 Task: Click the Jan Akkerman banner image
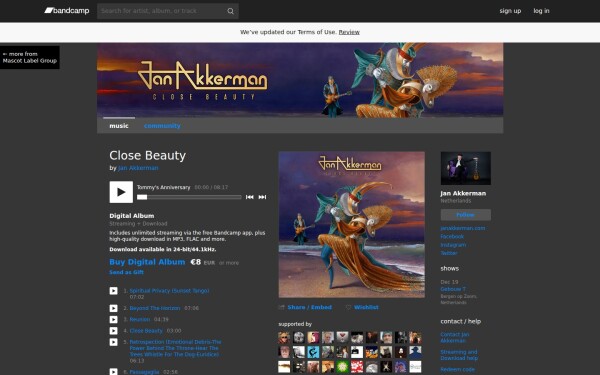click(300, 80)
